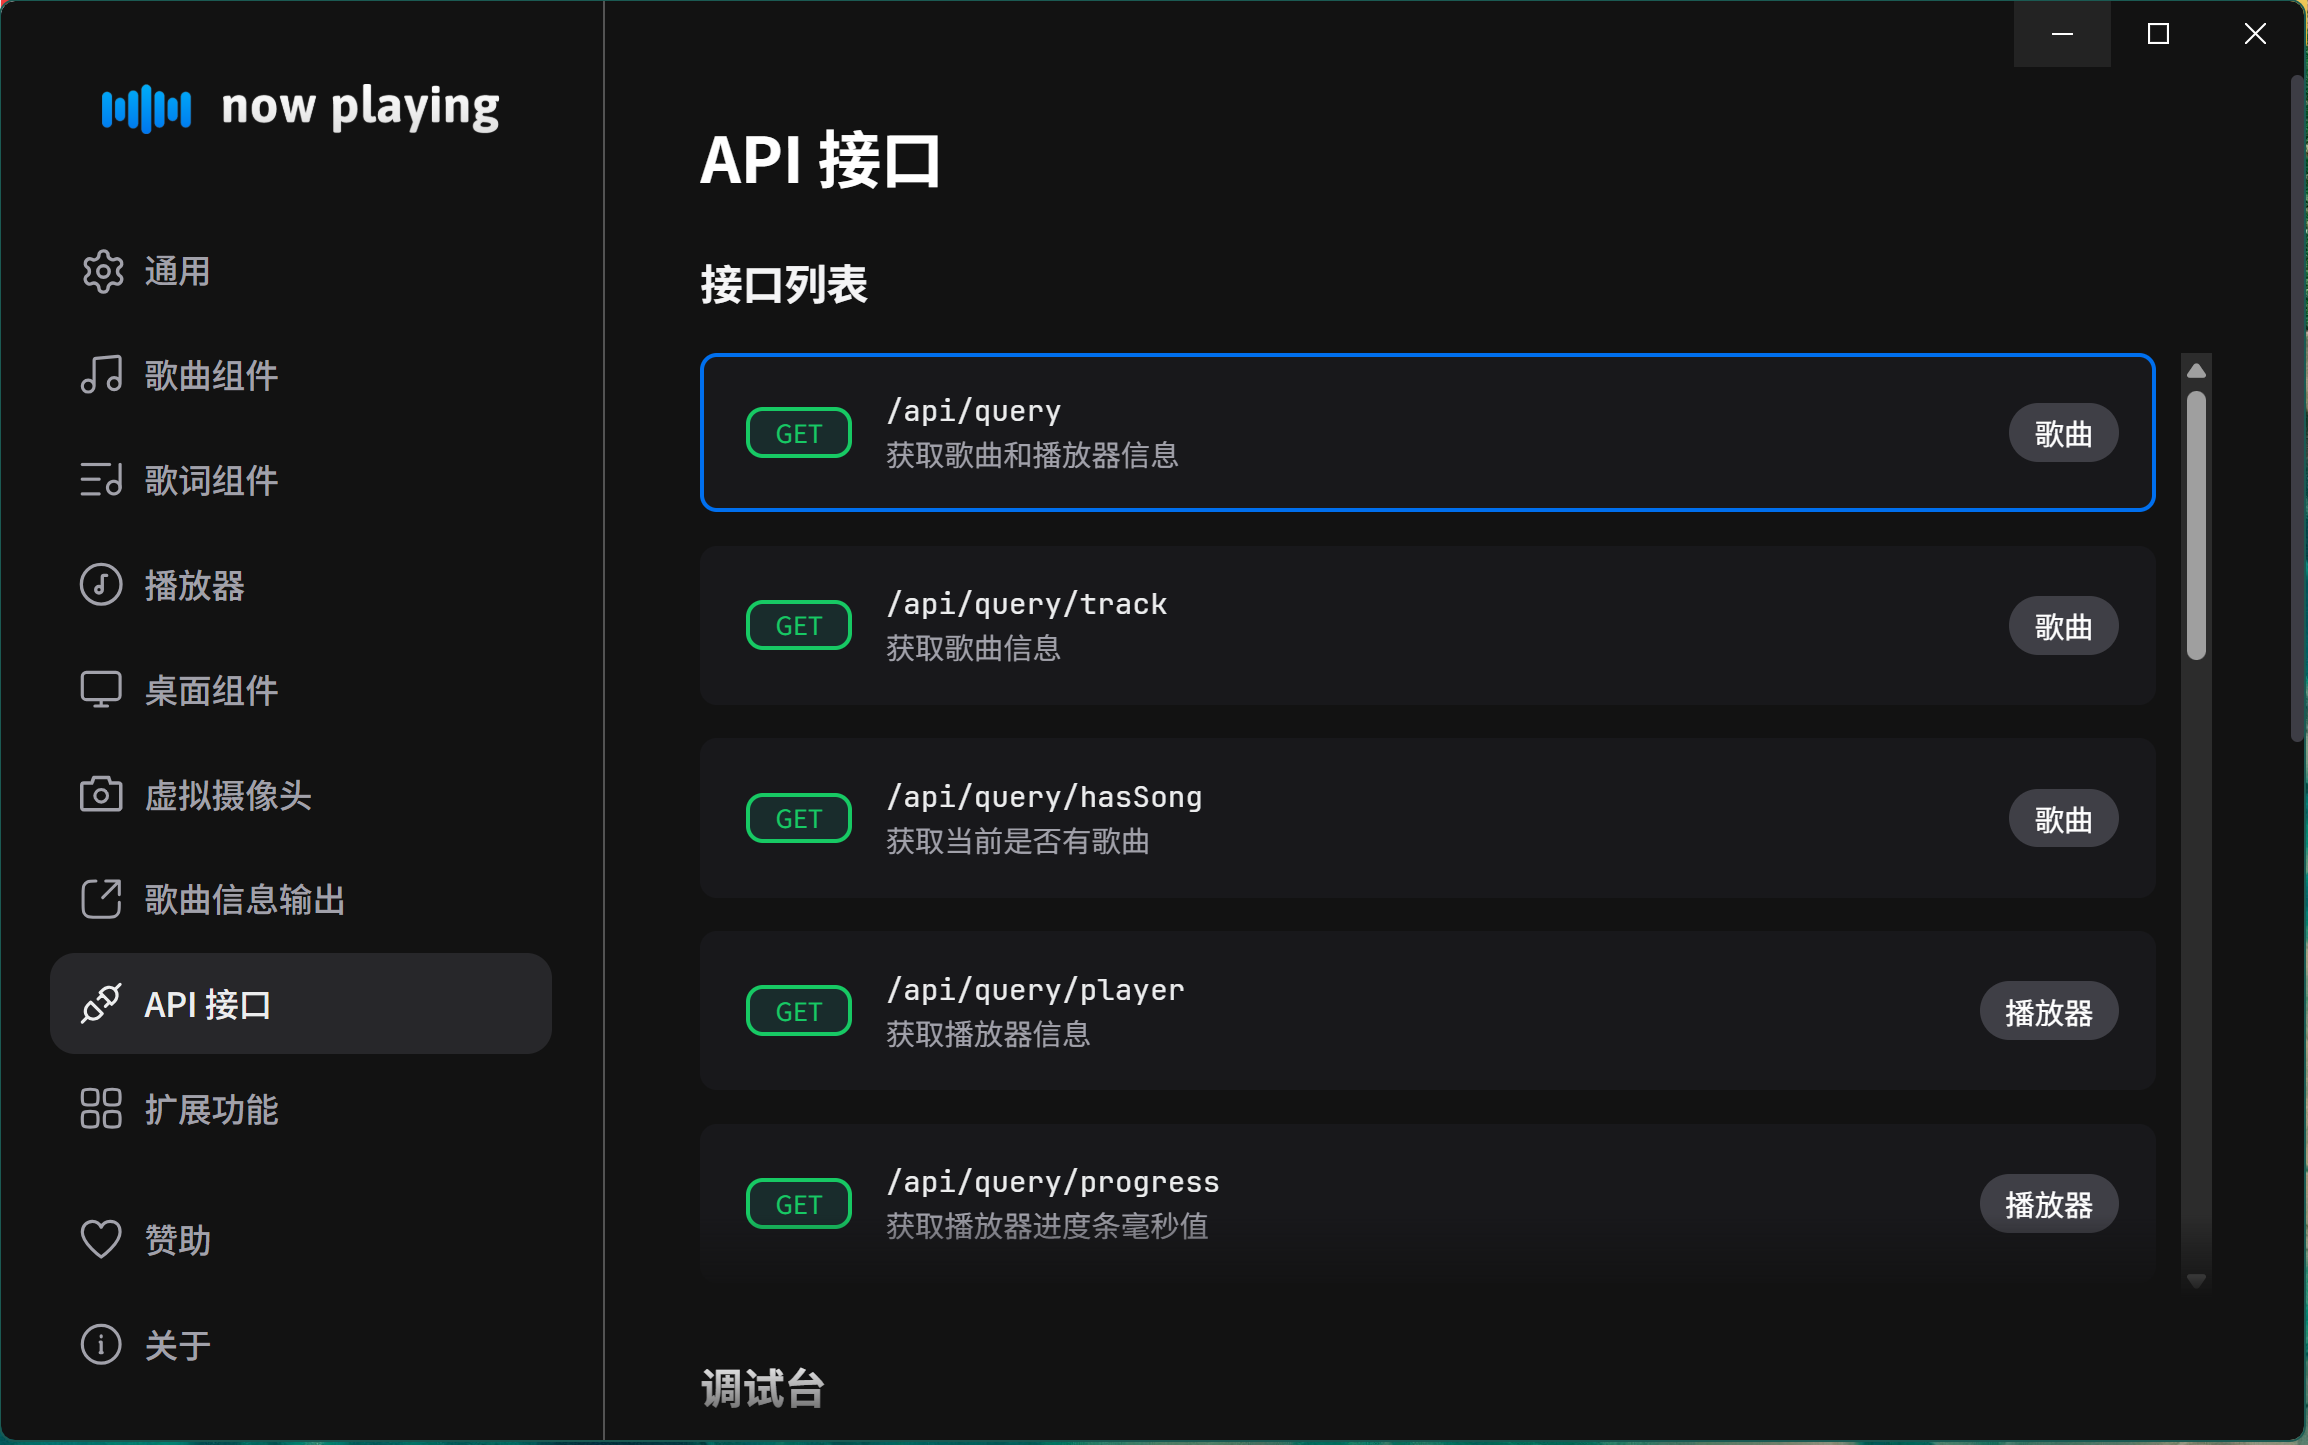The image size is (2308, 1445).
Task: Click the extensions grid icon
Action: (102, 1109)
